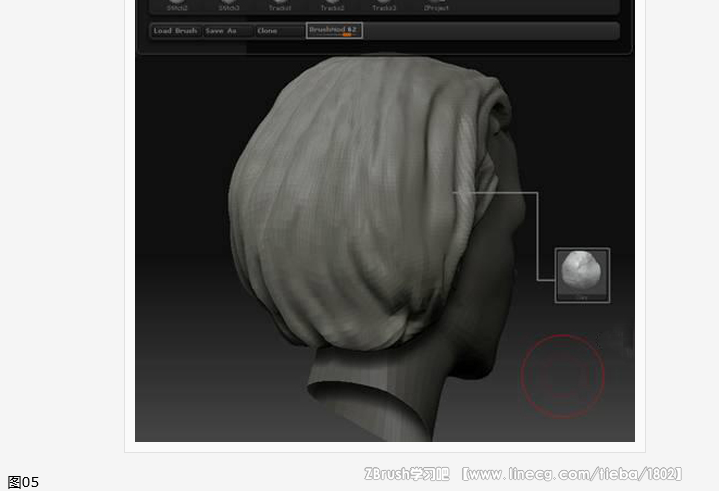The height and width of the screenshot is (491, 719).
Task: Click the Save As button
Action: pyautogui.click(x=227, y=31)
